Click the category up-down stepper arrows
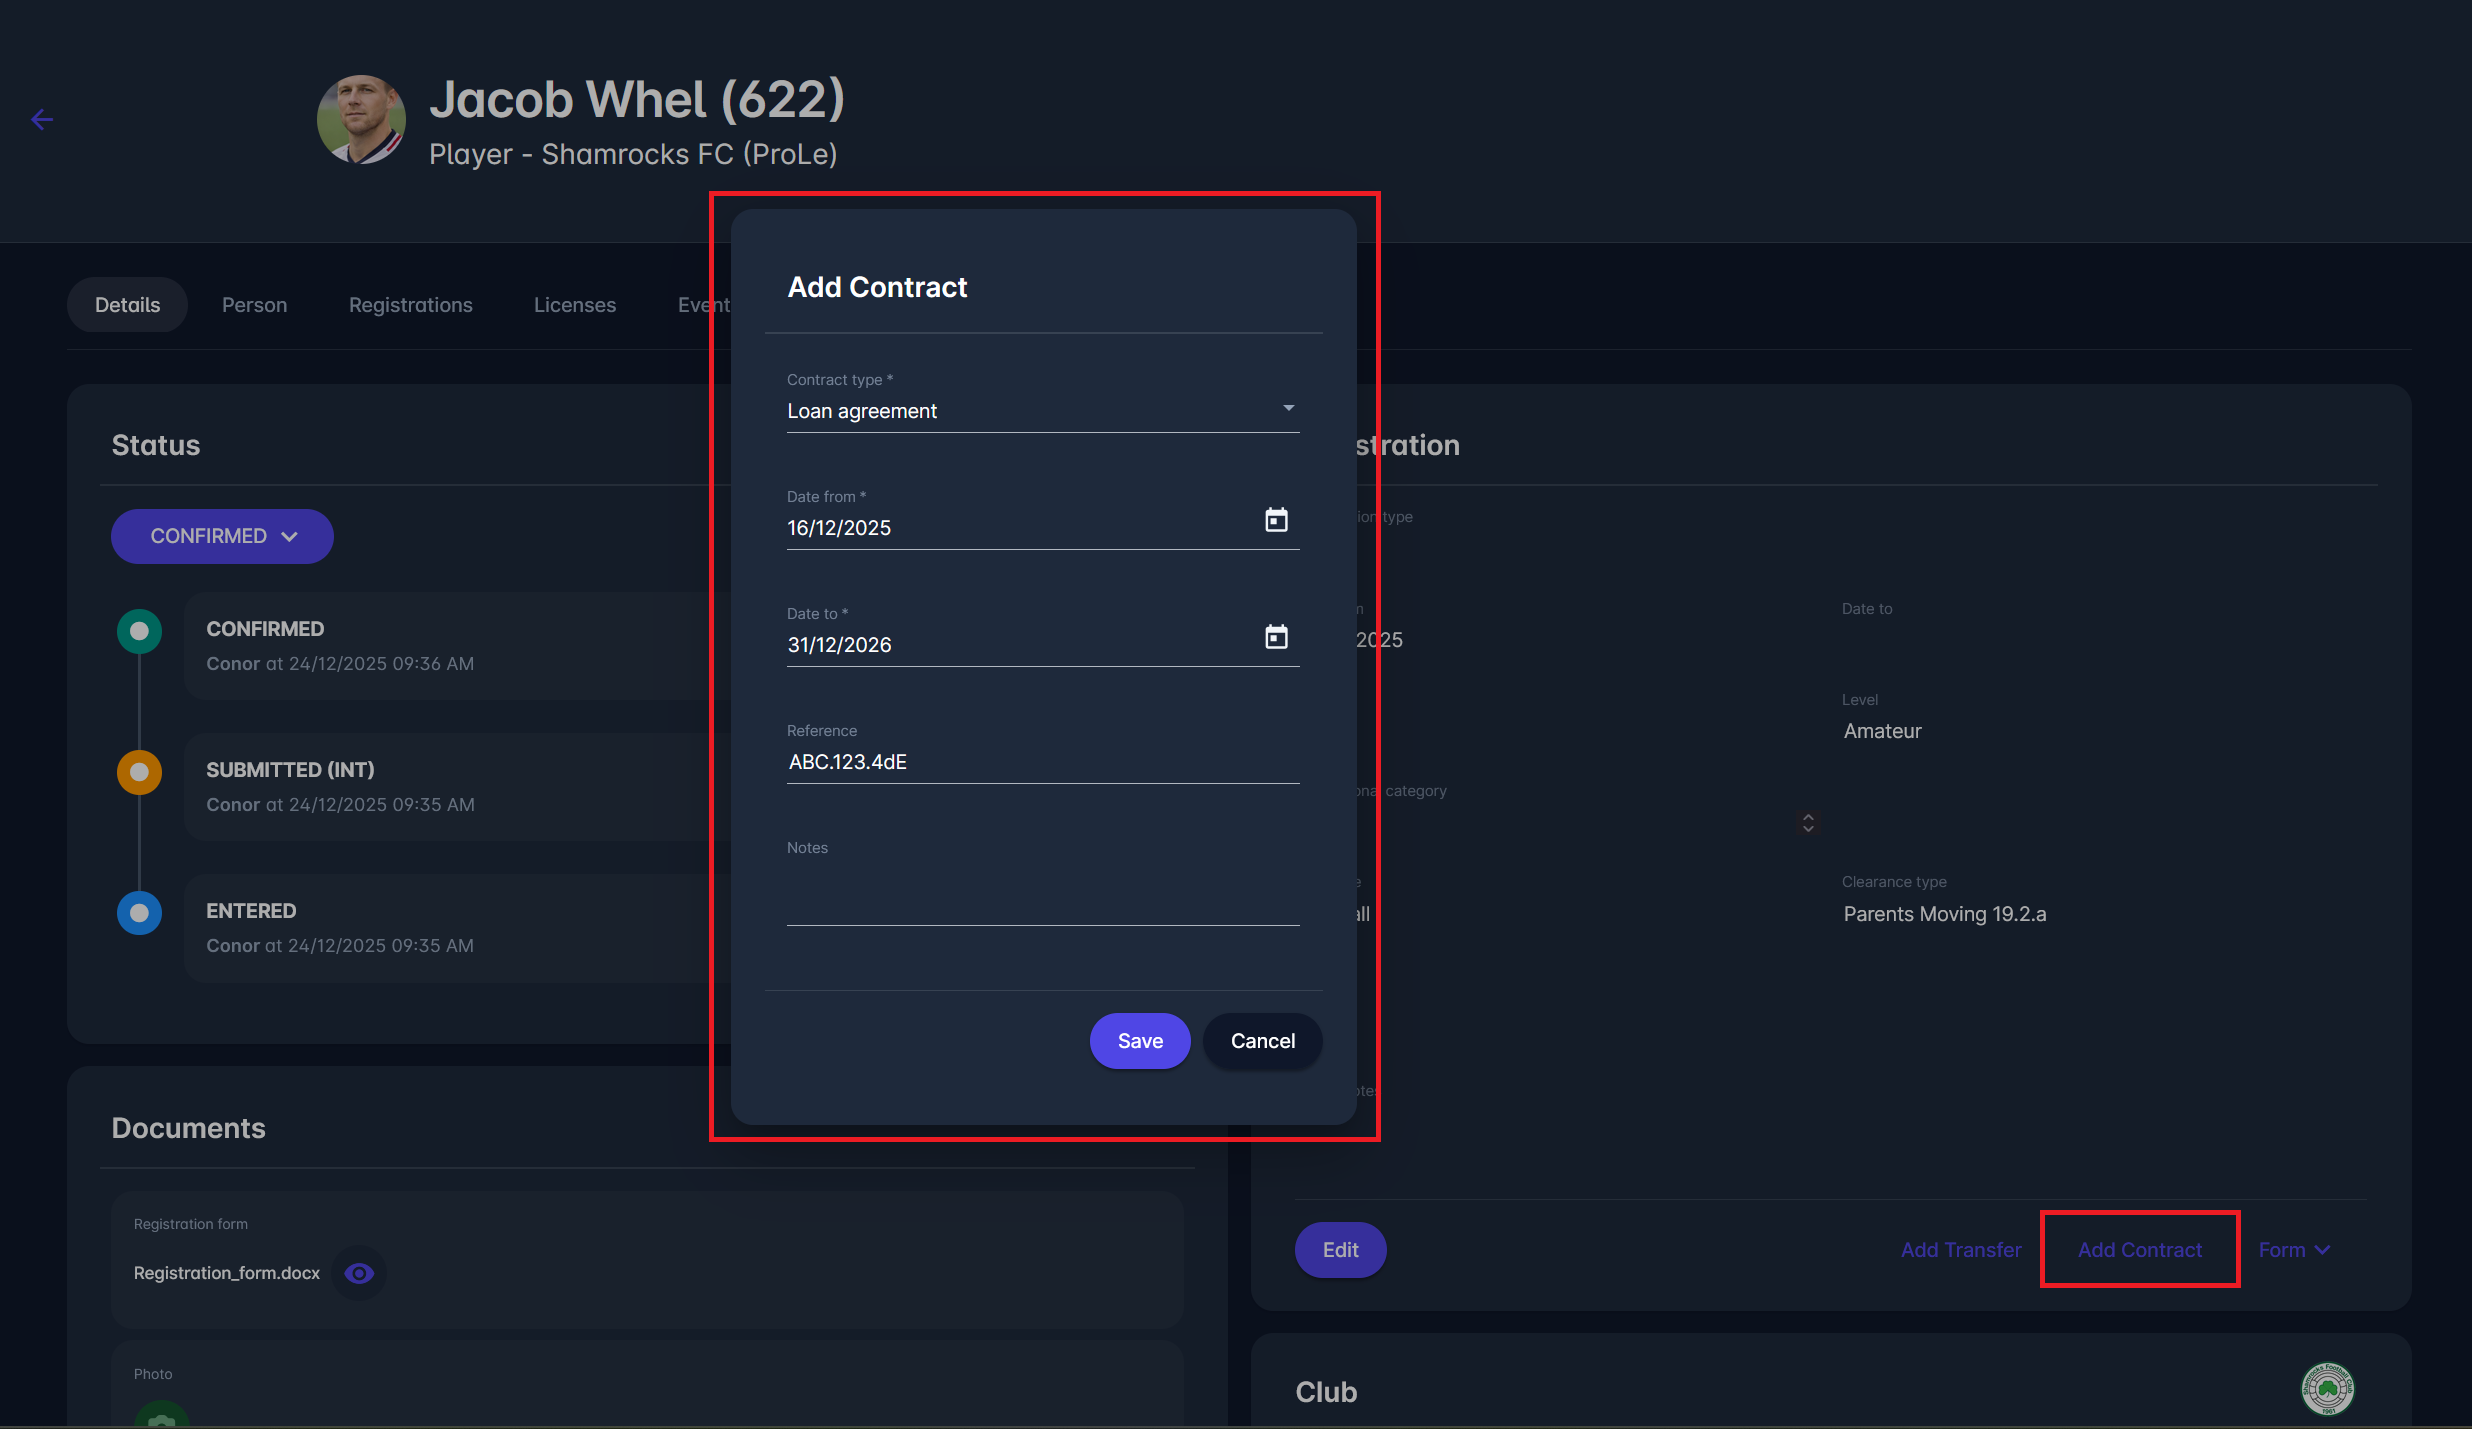The width and height of the screenshot is (2472, 1429). coord(1808,822)
